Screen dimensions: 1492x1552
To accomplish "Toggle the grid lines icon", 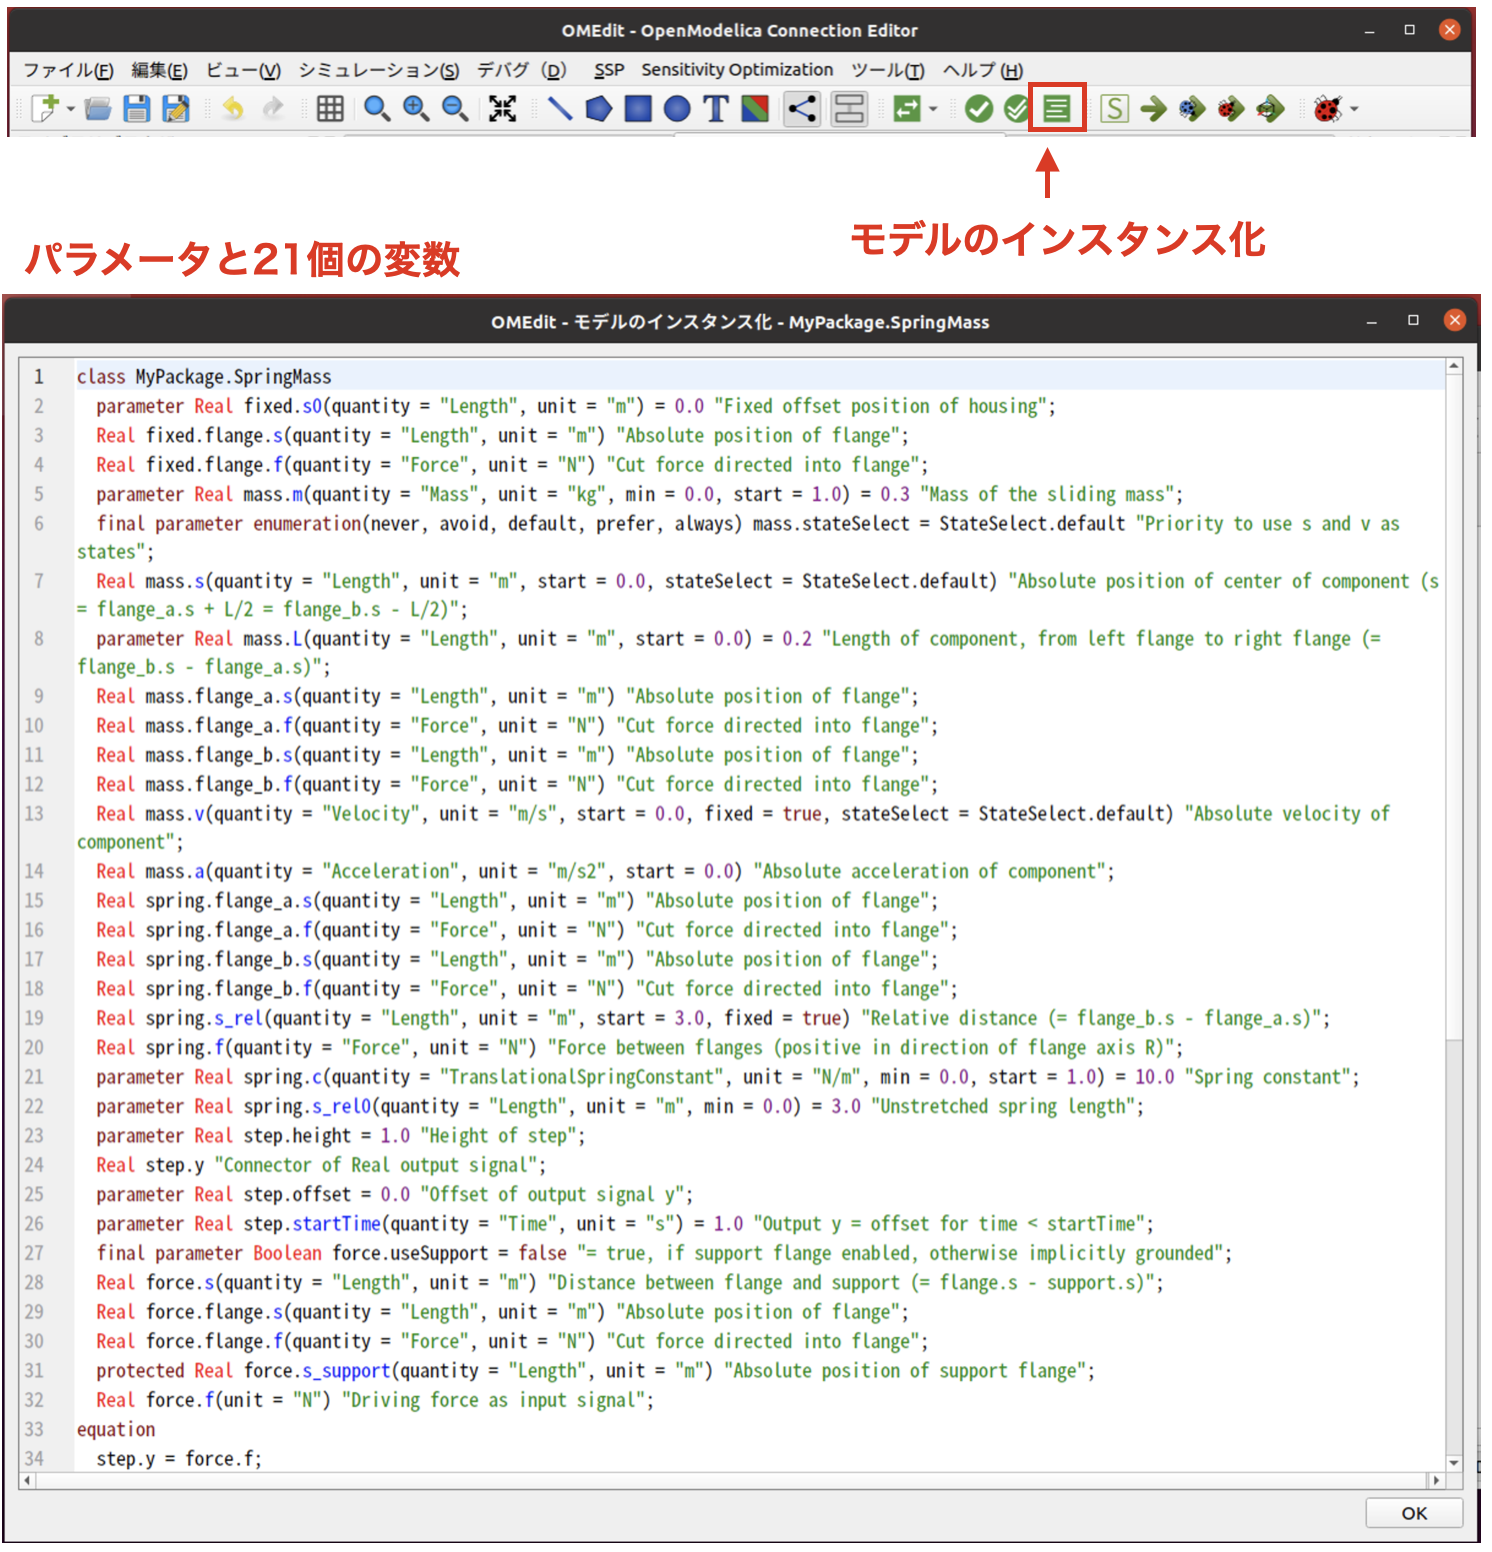I will point(330,108).
